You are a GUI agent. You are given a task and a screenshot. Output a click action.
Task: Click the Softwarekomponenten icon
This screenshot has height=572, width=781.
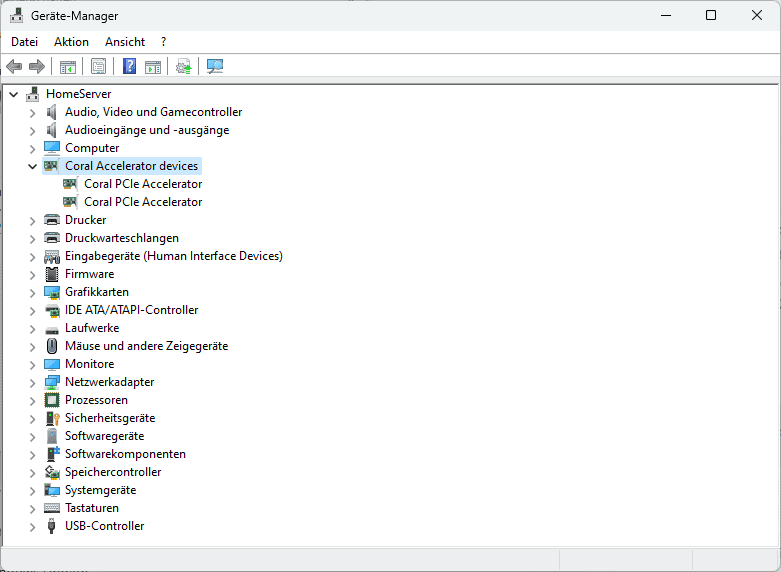click(x=52, y=454)
